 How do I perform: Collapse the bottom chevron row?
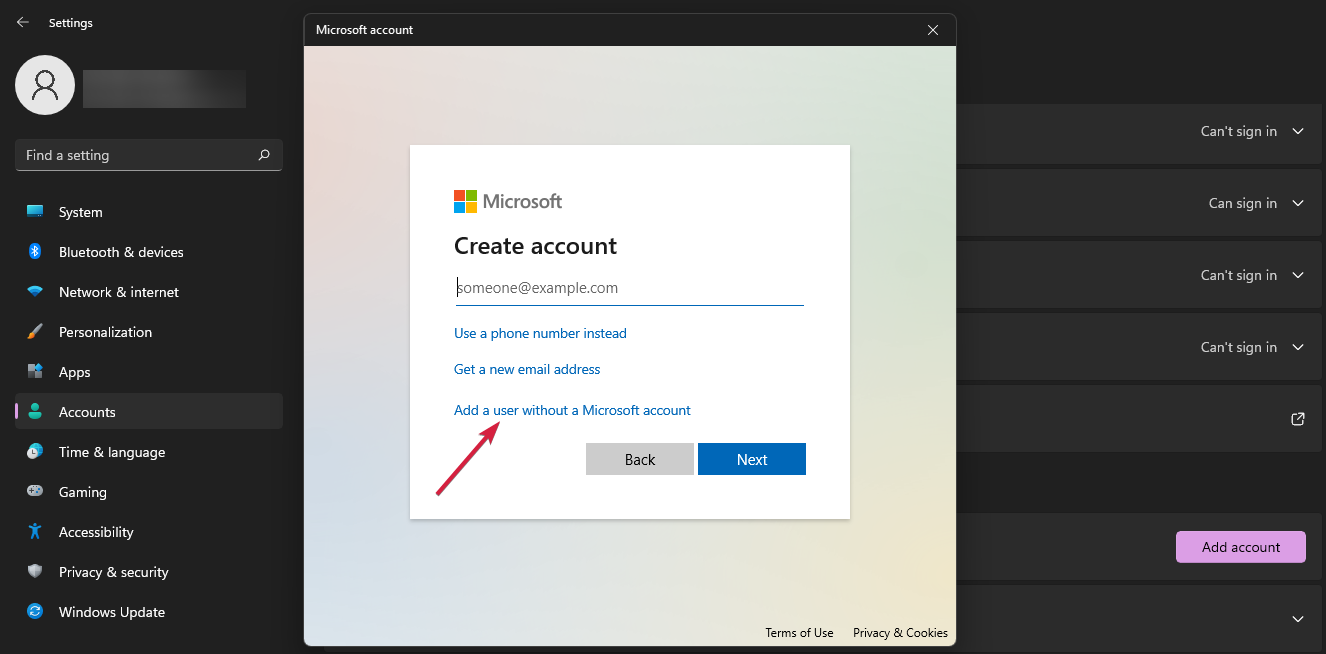pos(1297,618)
